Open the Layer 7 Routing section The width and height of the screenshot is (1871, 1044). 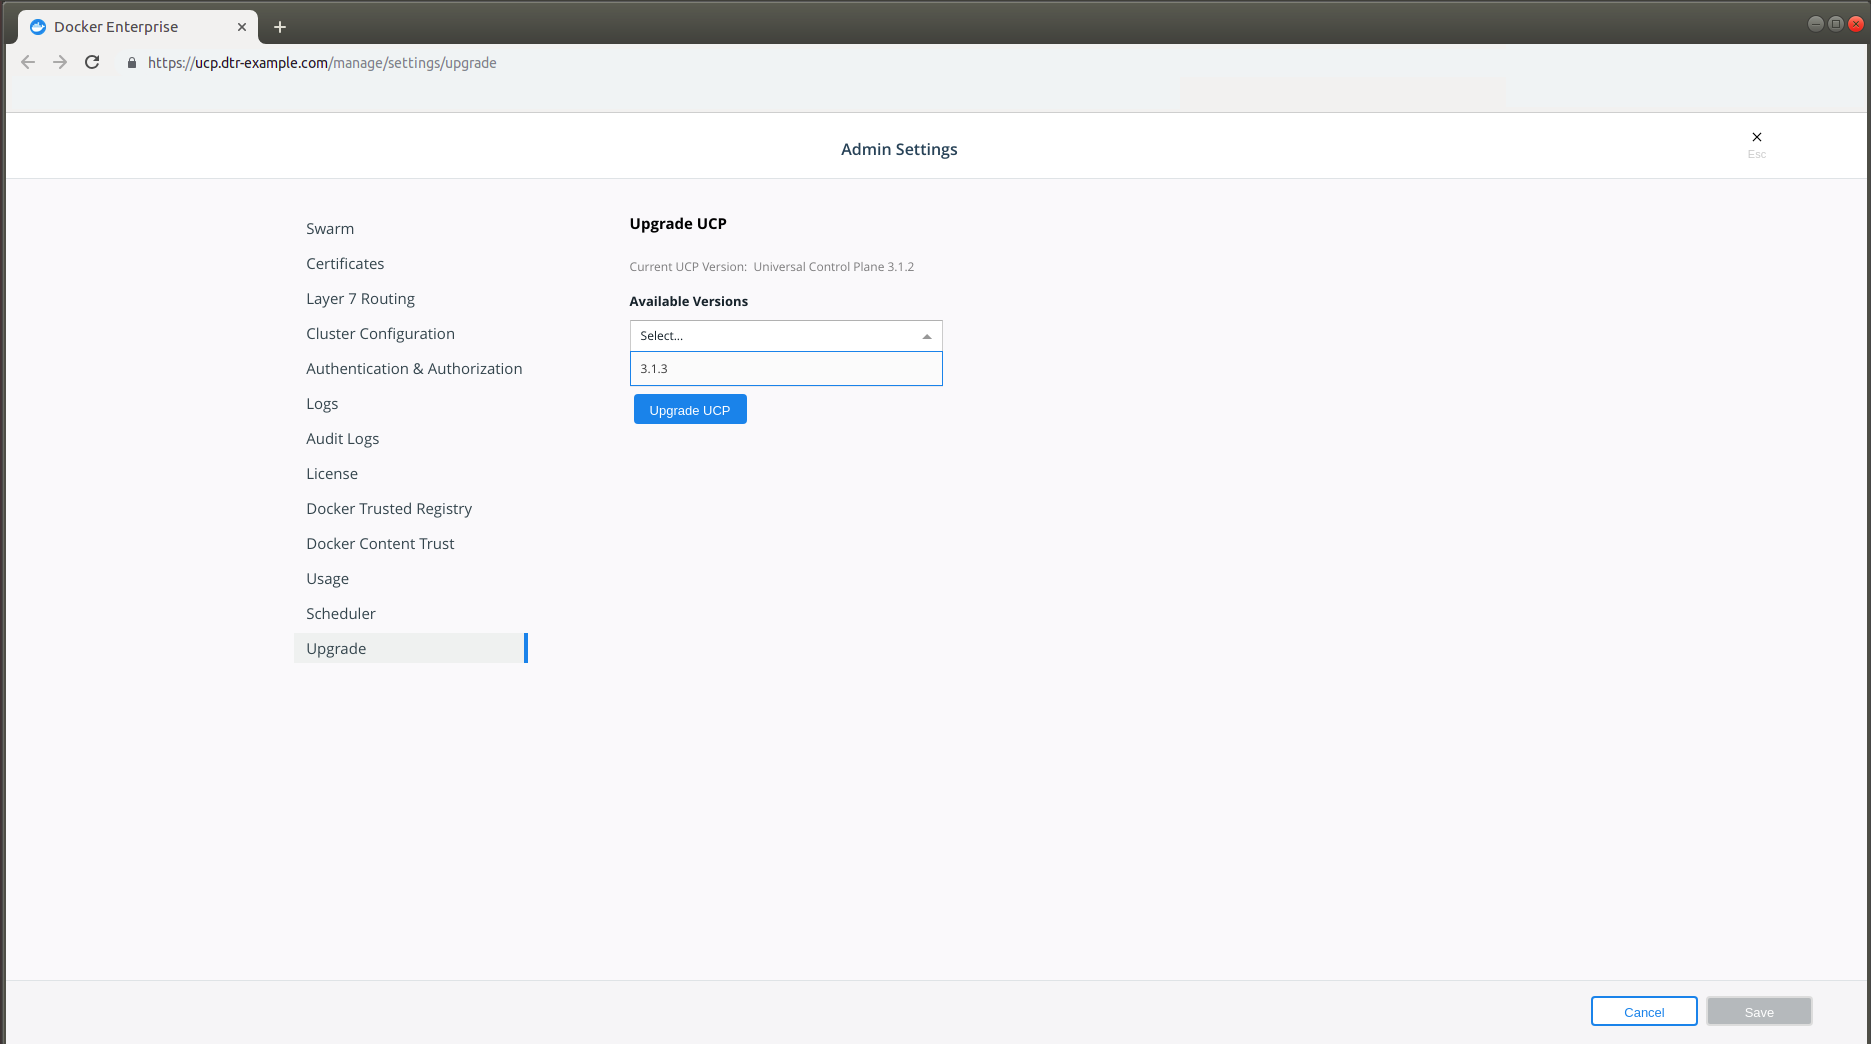[x=360, y=299]
